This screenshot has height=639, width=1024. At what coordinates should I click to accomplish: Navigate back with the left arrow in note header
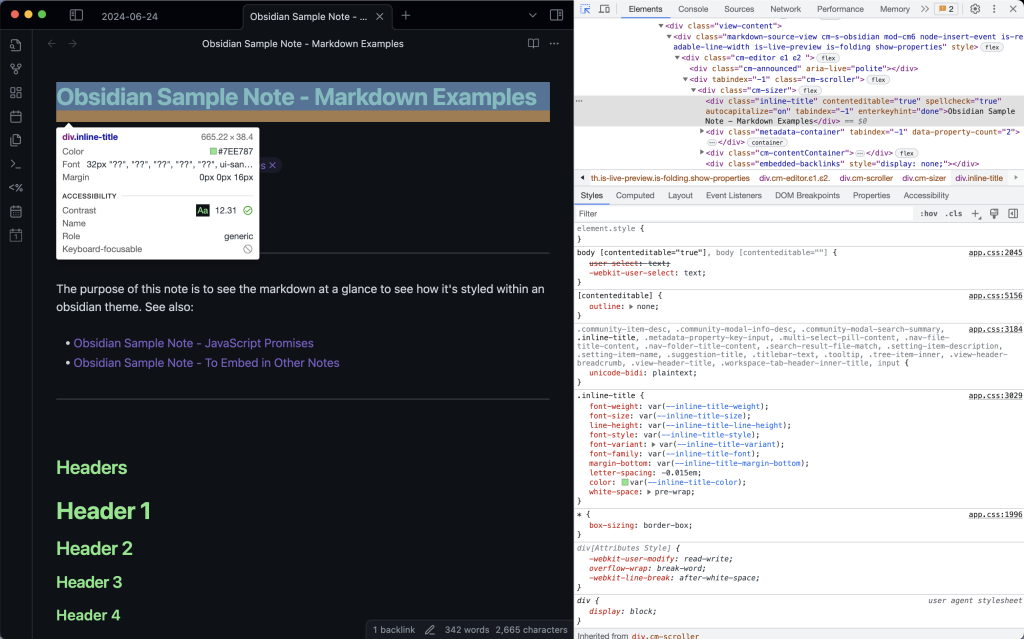(52, 44)
